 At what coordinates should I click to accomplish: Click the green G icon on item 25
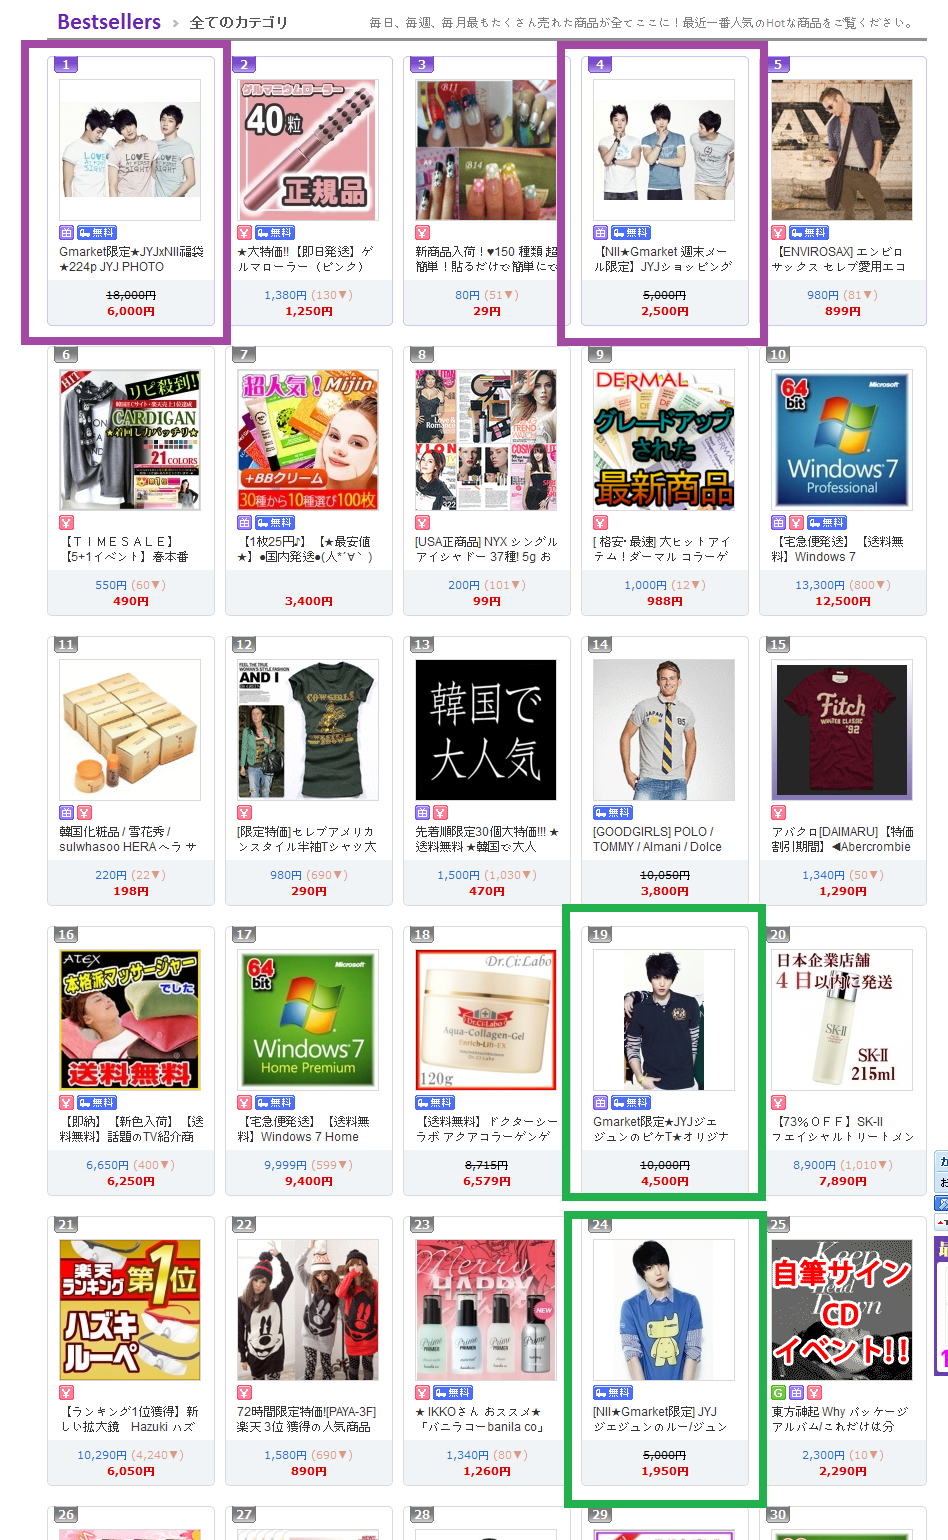[778, 1393]
